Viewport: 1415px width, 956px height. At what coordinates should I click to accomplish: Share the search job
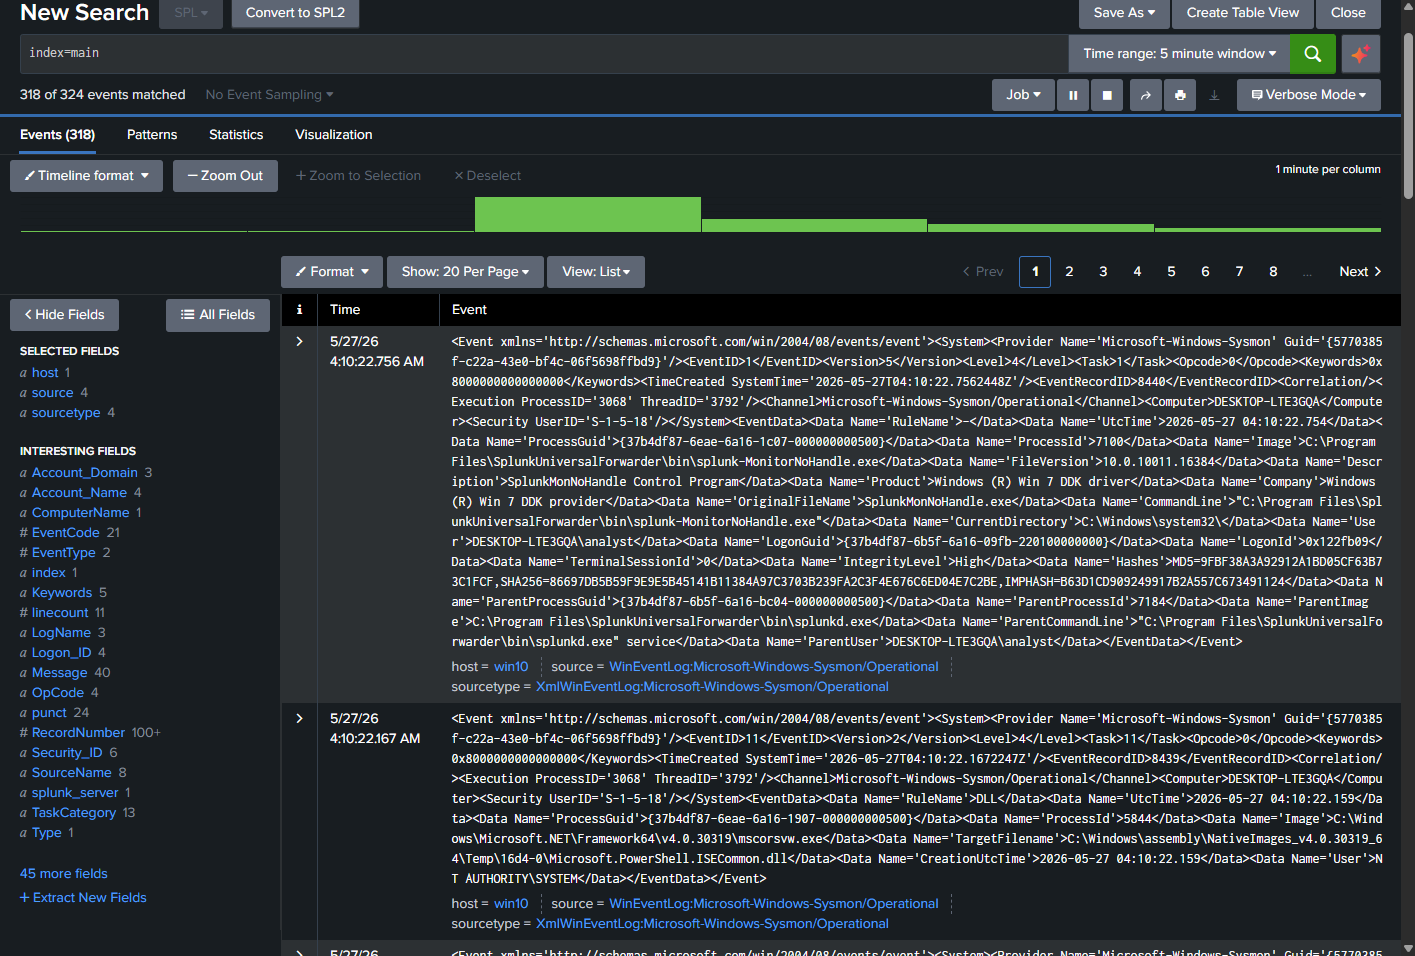[x=1146, y=95]
